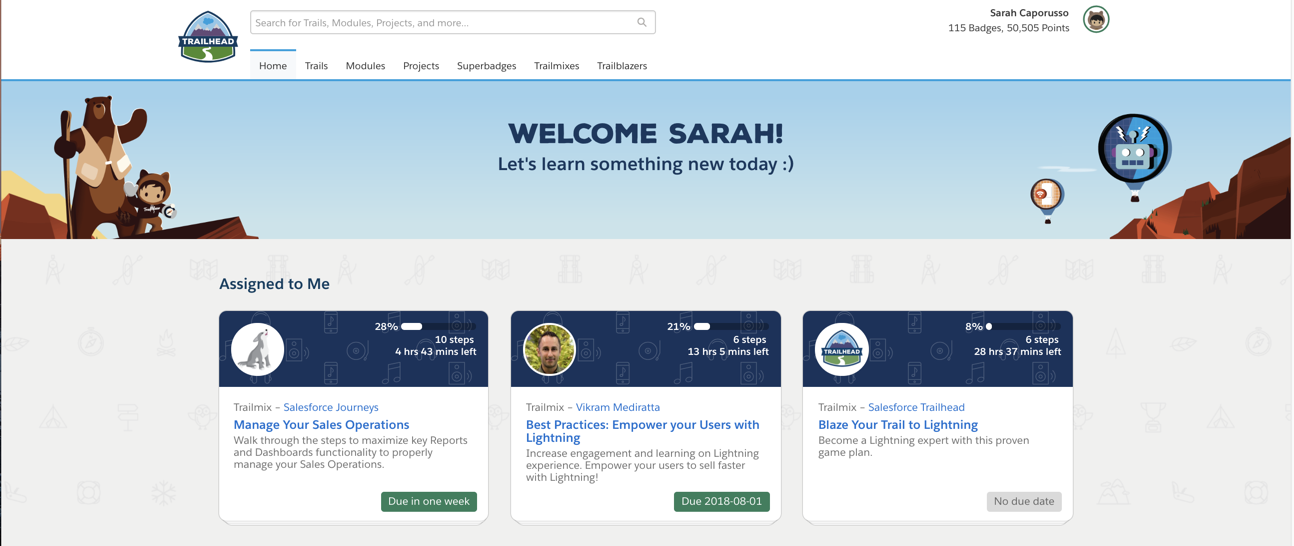Open Blaze Your Trail to Lightning link
1294x546 pixels.
pyautogui.click(x=897, y=425)
